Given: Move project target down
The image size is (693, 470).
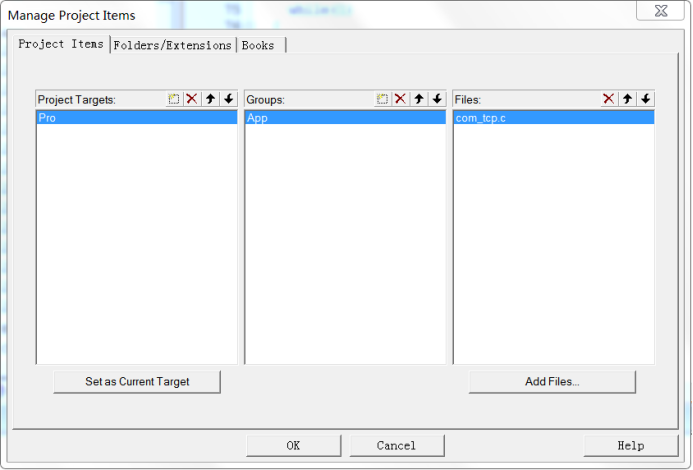Looking at the screenshot, I should coord(228,99).
